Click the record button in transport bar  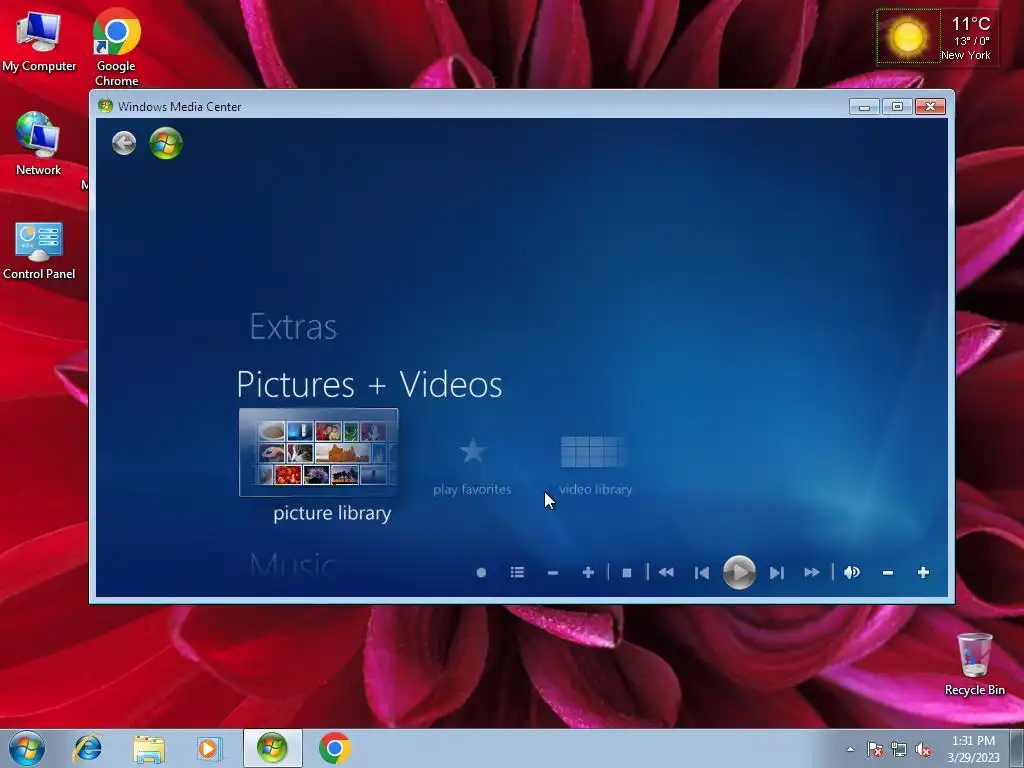coord(481,573)
